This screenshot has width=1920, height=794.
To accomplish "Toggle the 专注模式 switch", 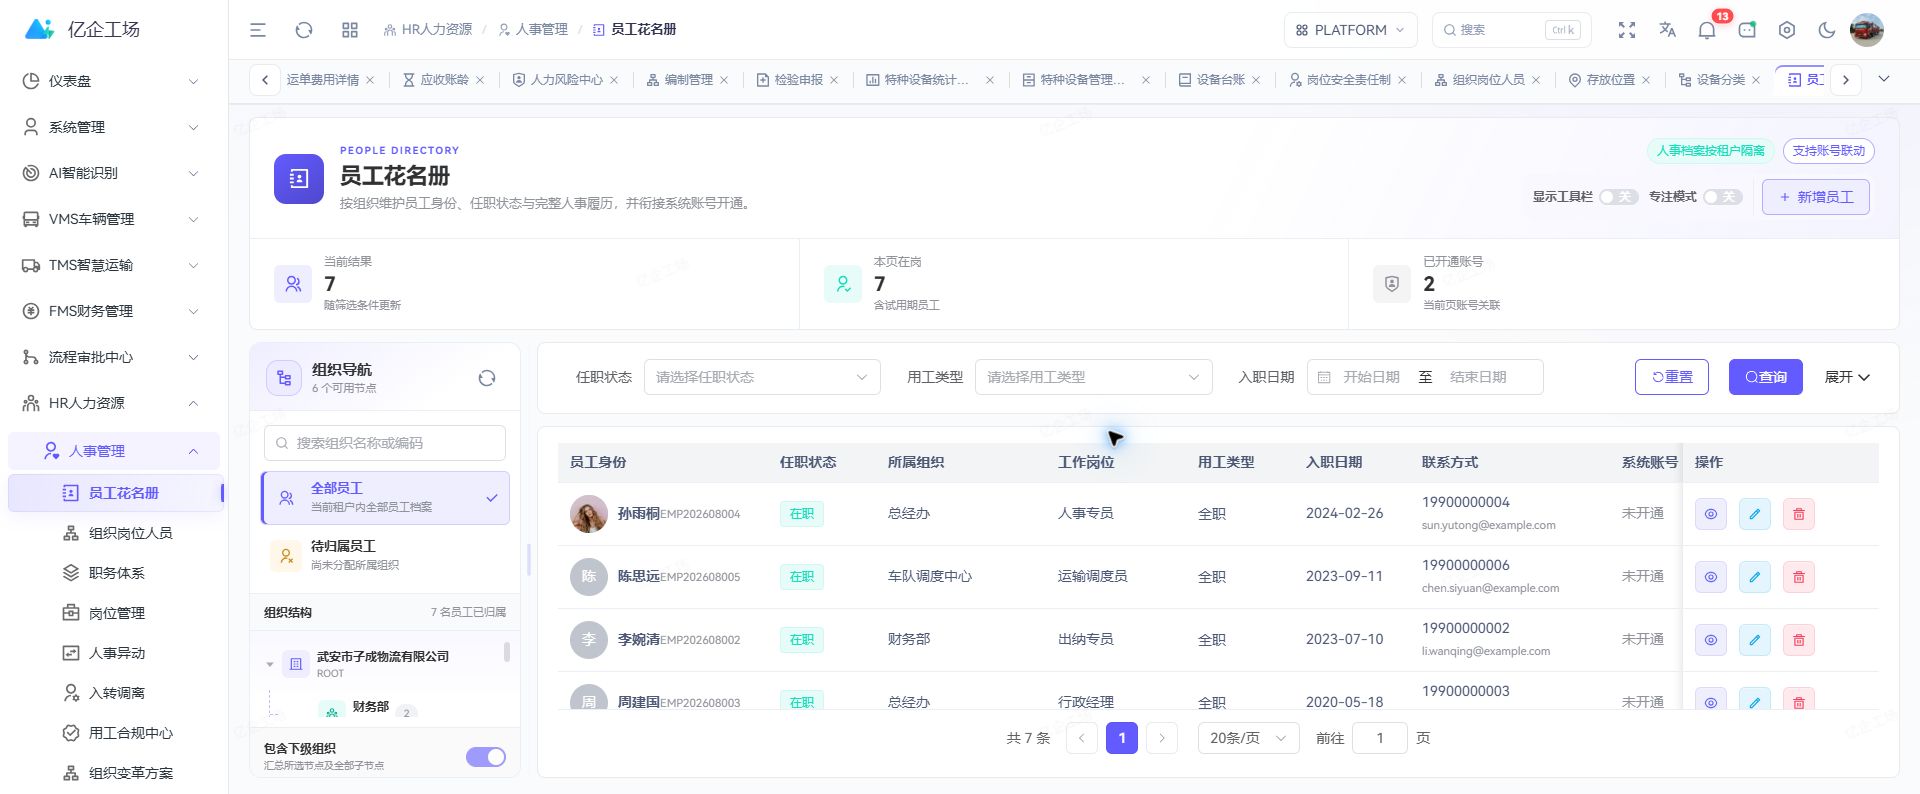I will 1723,197.
